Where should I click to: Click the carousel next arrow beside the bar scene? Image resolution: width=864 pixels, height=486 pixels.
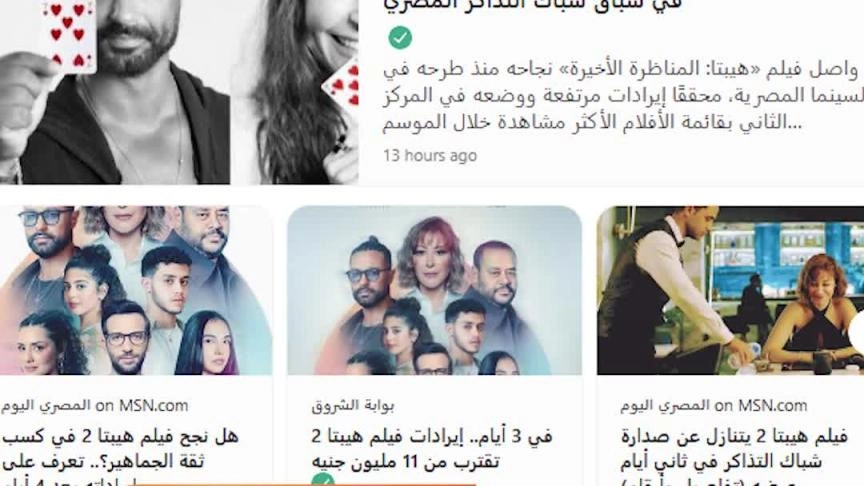click(857, 332)
